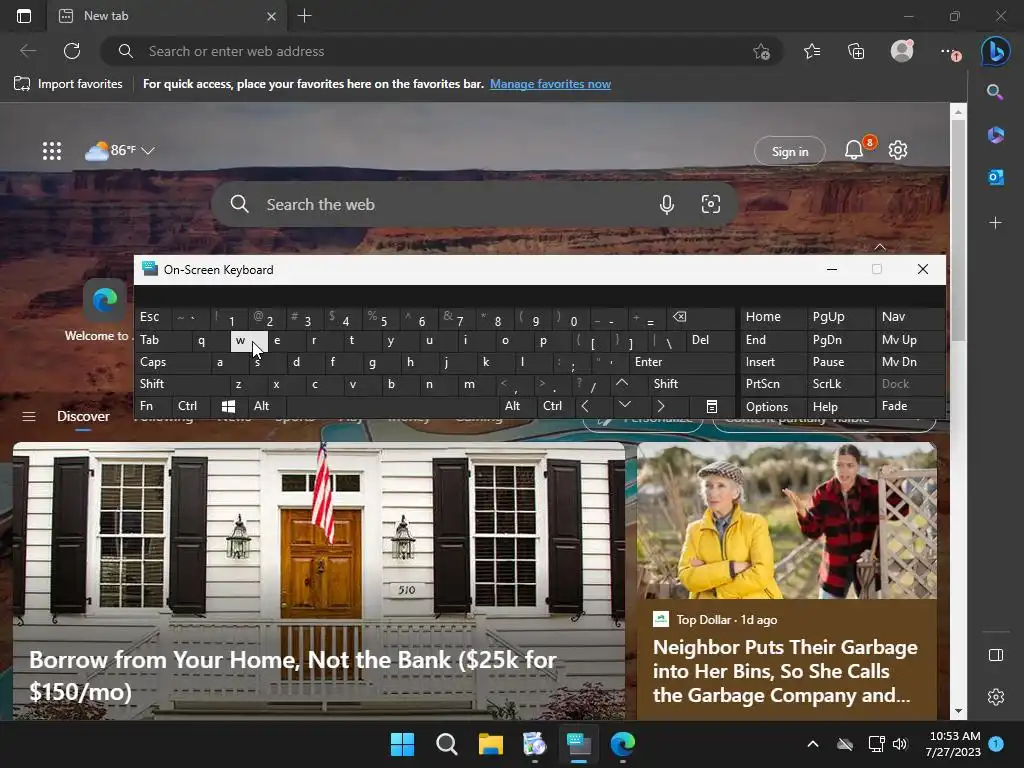Click the sidebar search magnifier icon

click(x=995, y=91)
